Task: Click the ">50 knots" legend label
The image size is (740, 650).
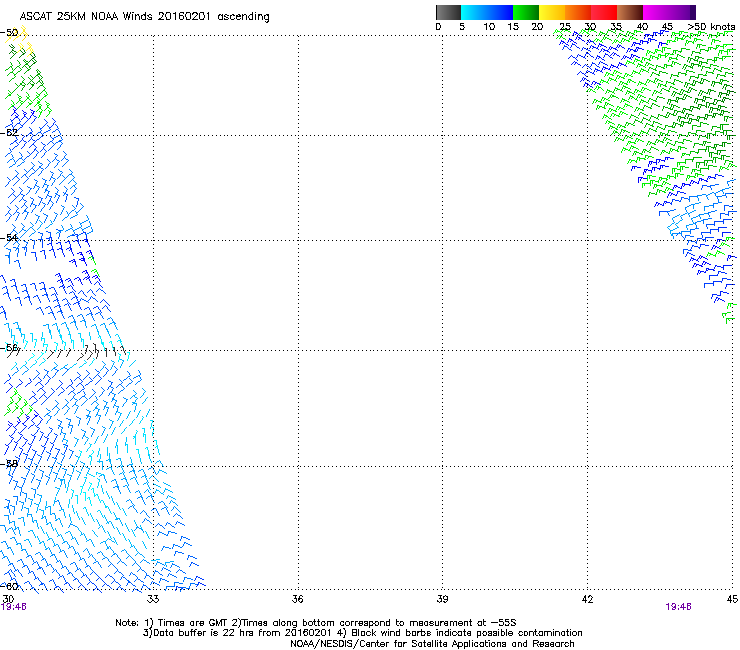Action: coord(711,26)
